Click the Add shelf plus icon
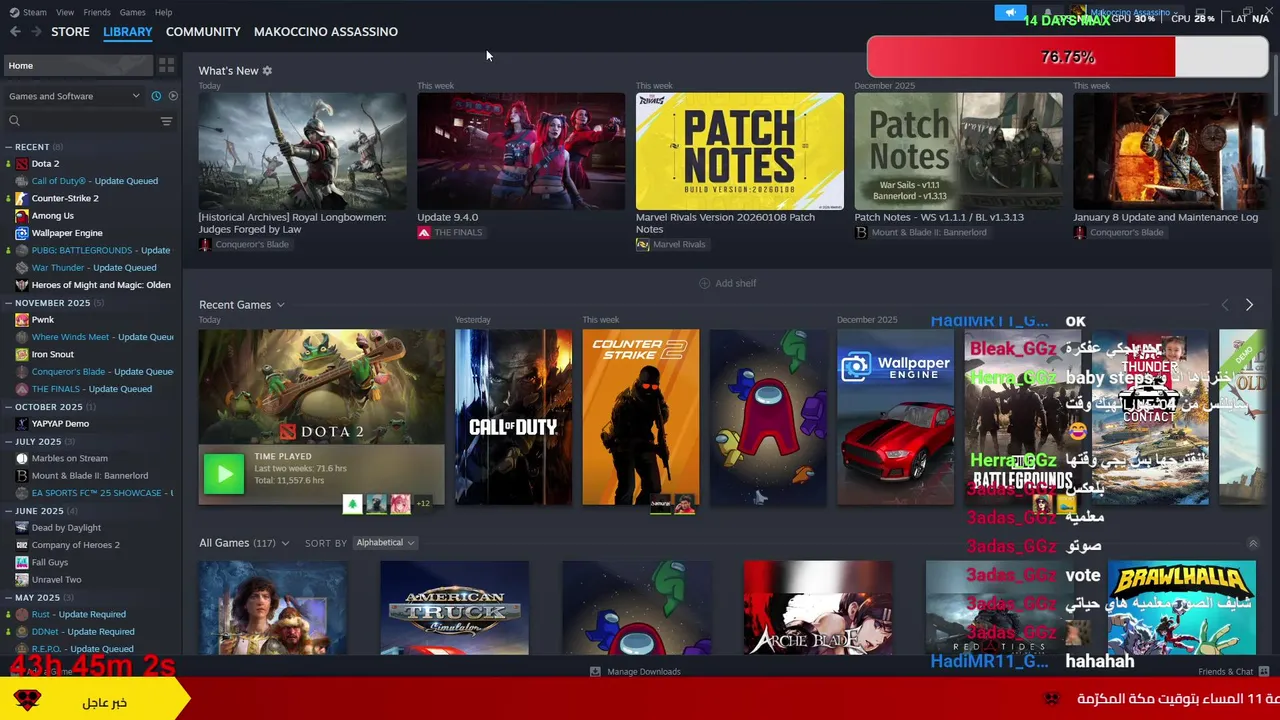The height and width of the screenshot is (720, 1280). click(704, 283)
